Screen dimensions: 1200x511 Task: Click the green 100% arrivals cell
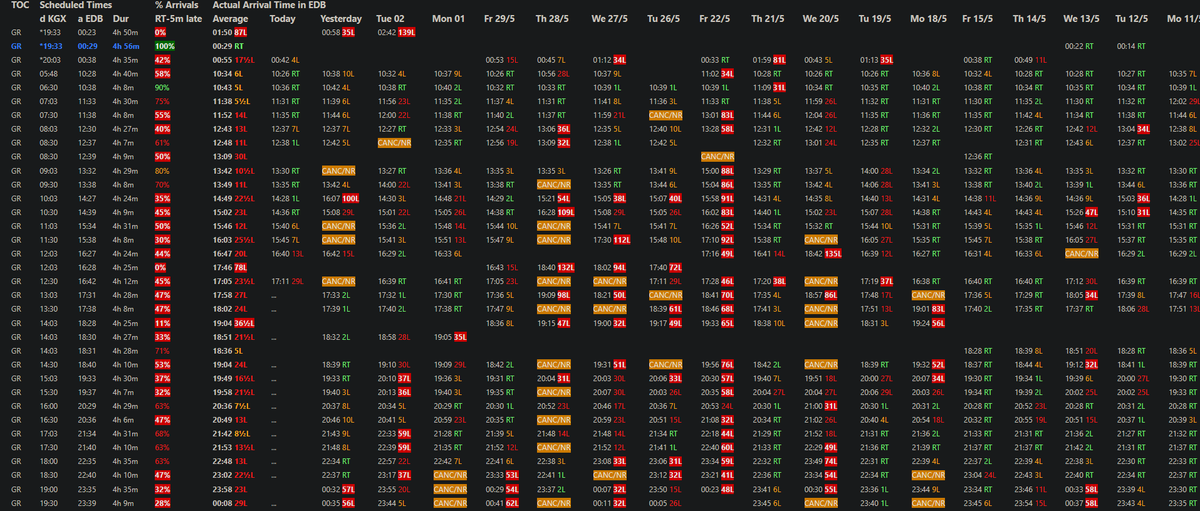(165, 47)
